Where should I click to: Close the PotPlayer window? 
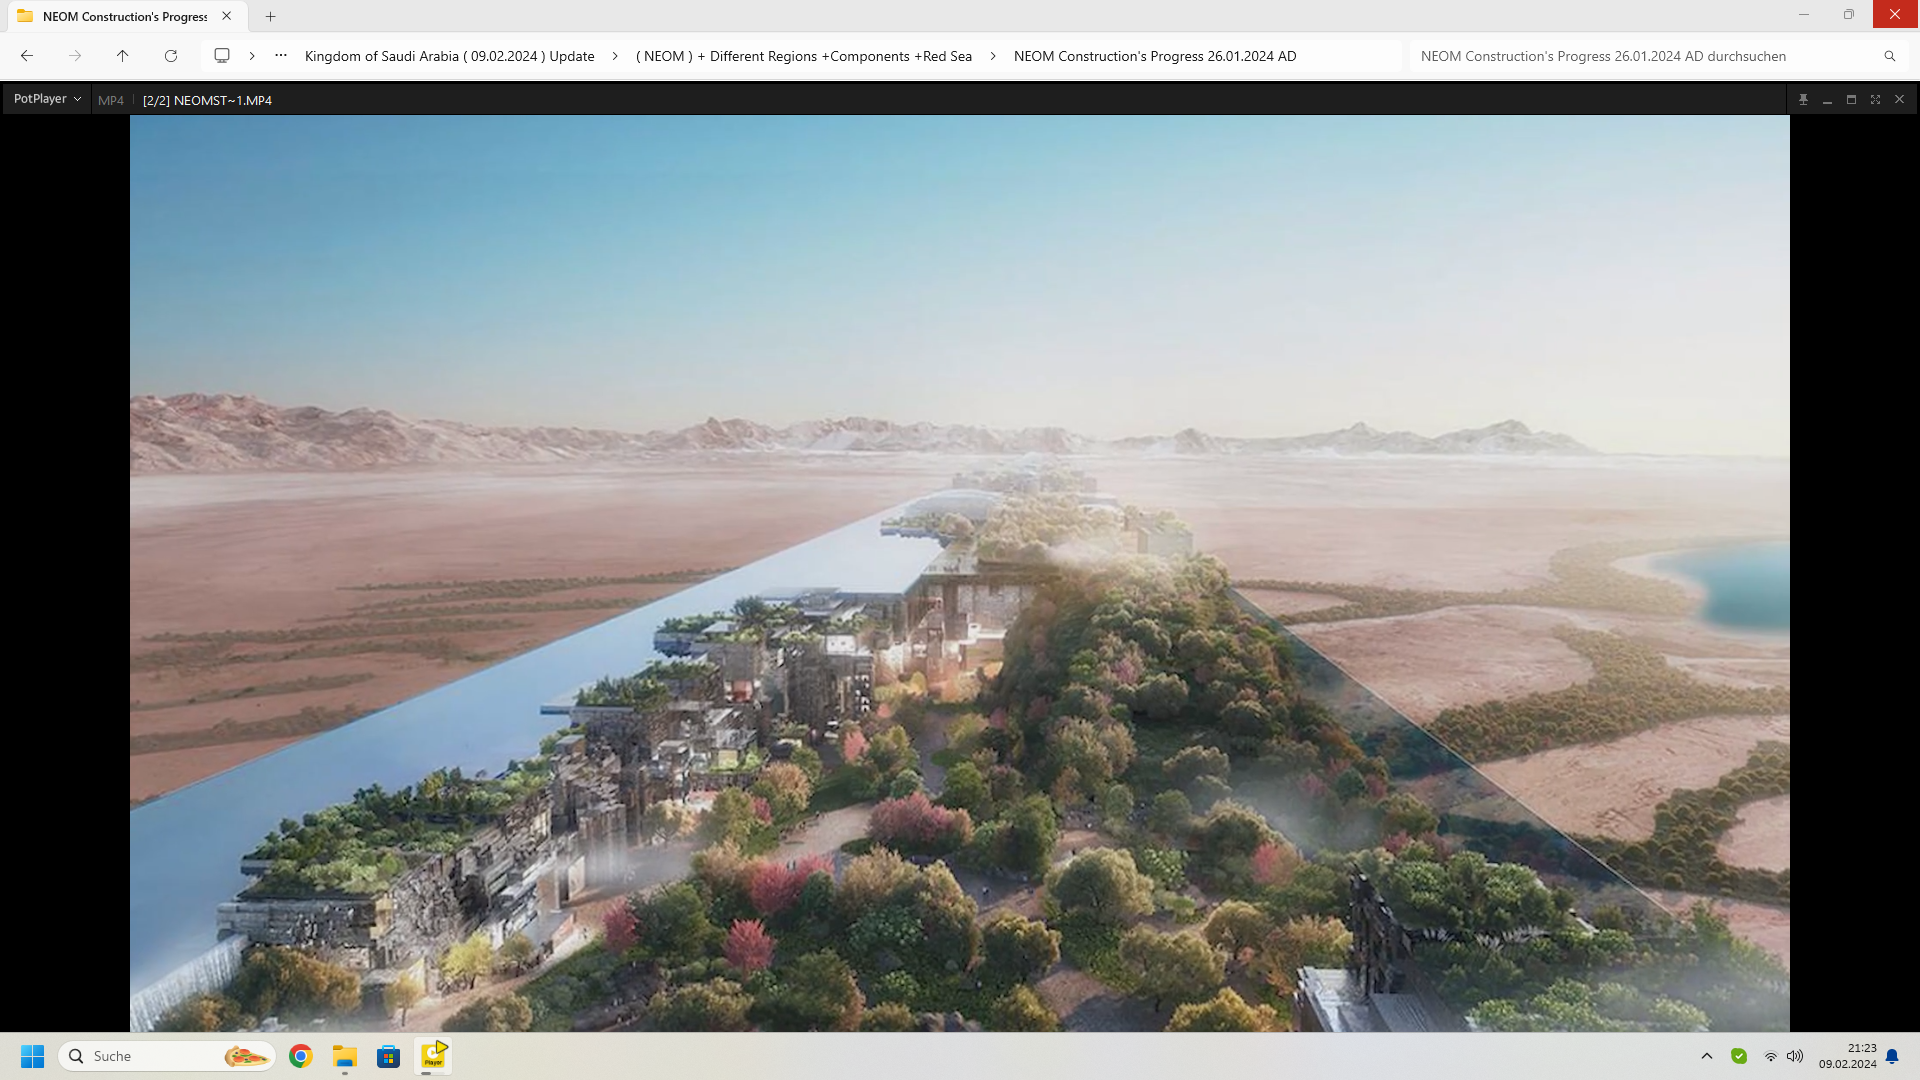pyautogui.click(x=1899, y=99)
